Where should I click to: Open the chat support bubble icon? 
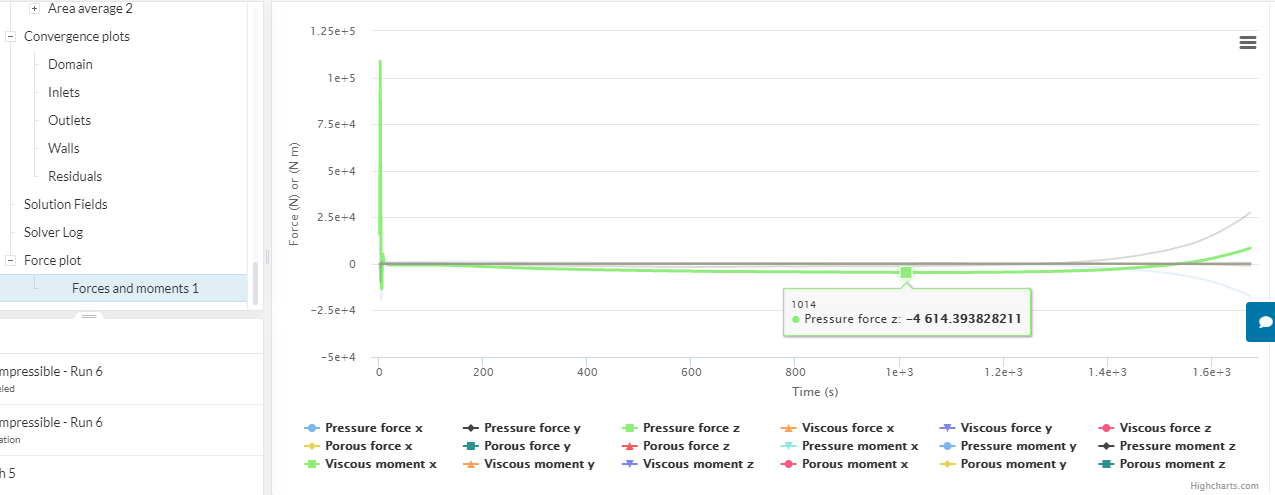[1264, 322]
